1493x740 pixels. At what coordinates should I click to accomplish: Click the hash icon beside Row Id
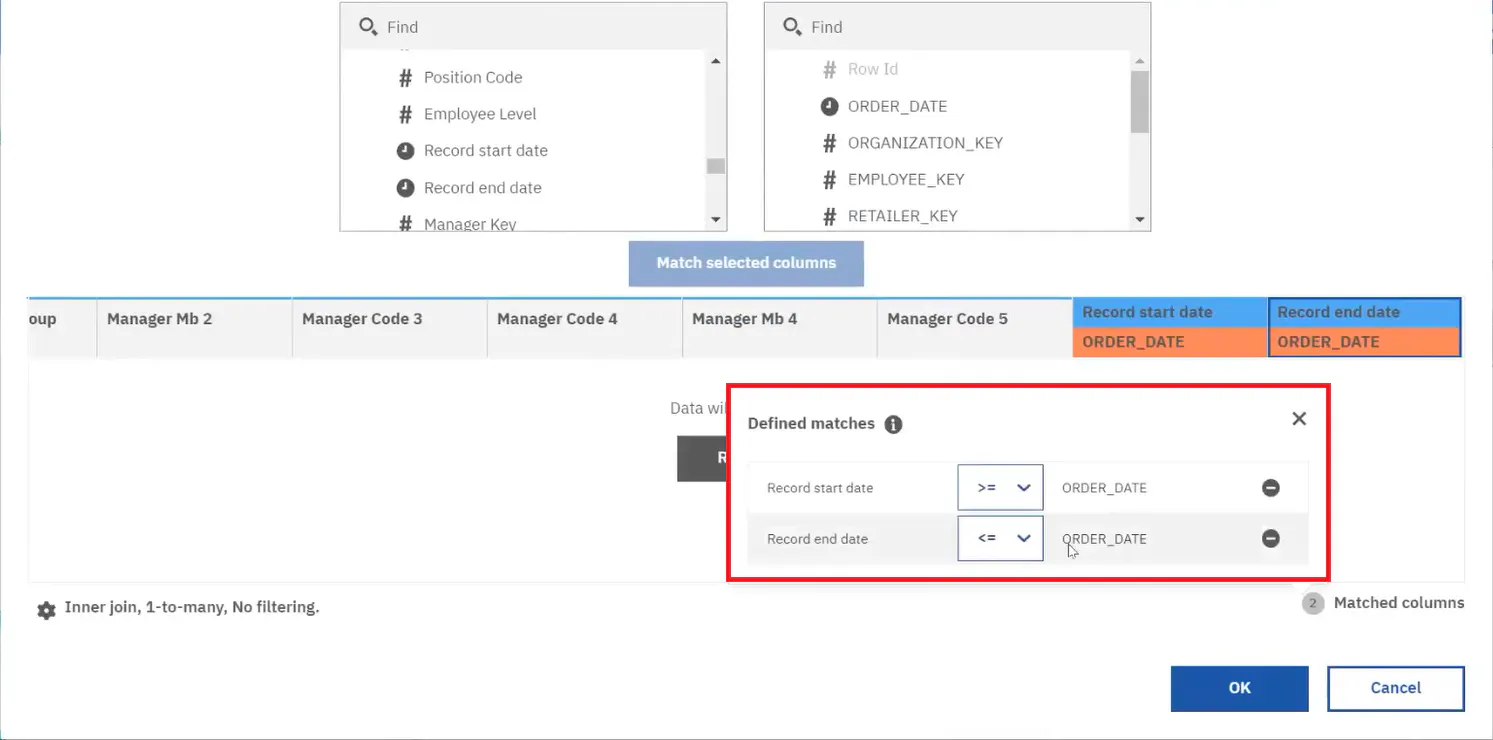pyautogui.click(x=829, y=69)
